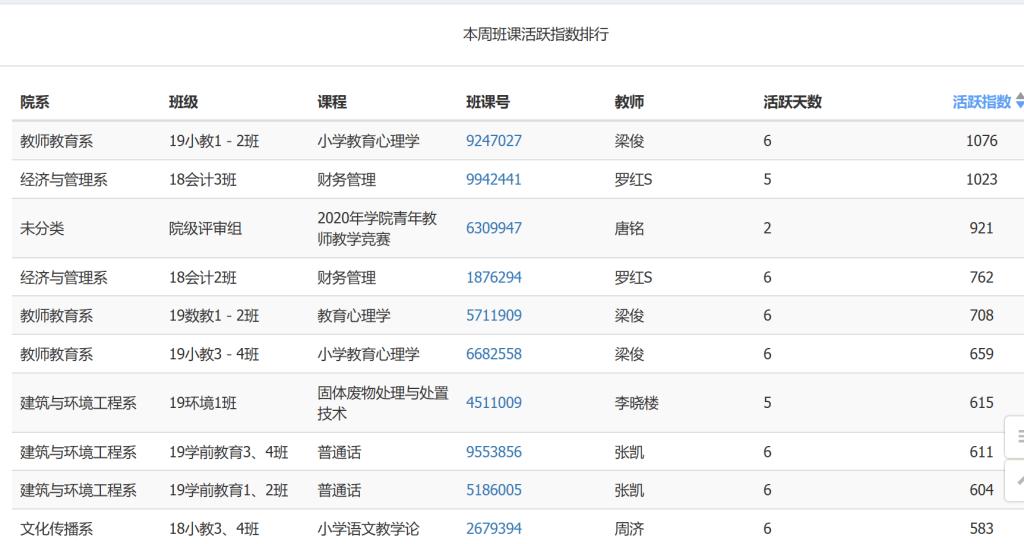Open class number 5711909 link
Screen dimensions: 1024x544
pyautogui.click(x=493, y=316)
